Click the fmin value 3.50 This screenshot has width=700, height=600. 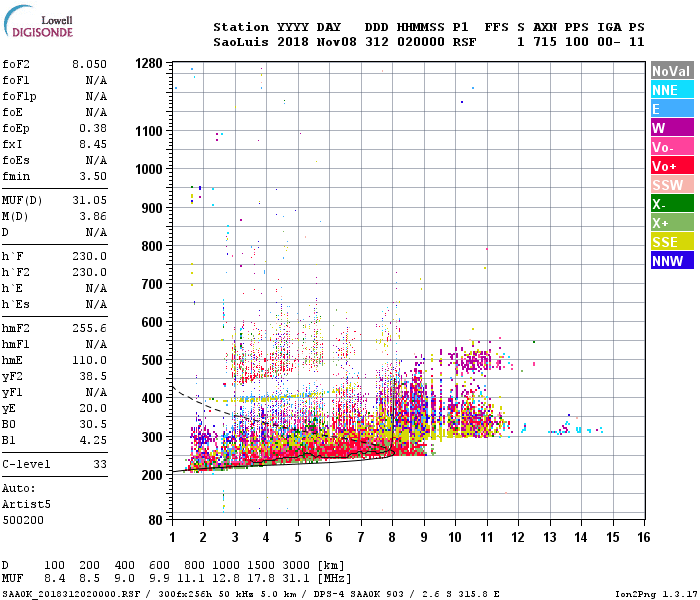click(x=93, y=176)
